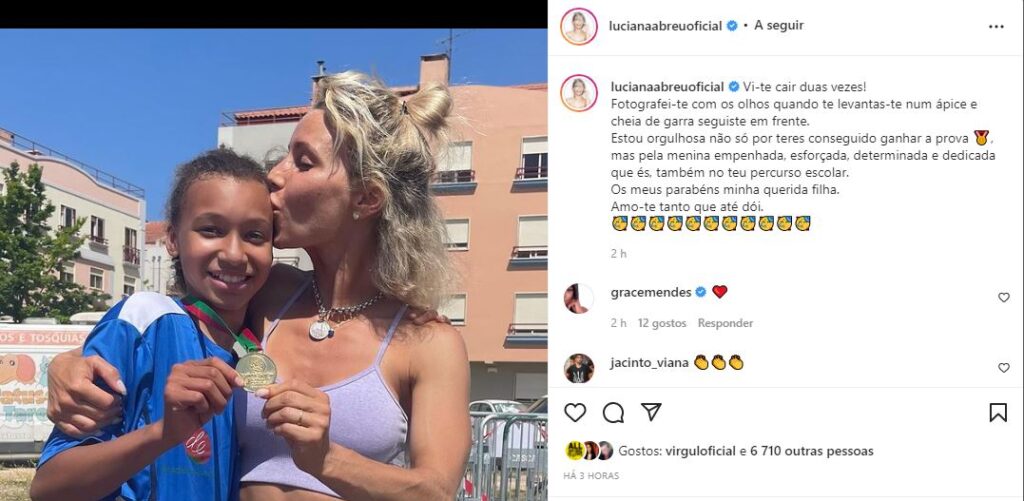Click the mother and daughter medal photo
This screenshot has width=1024, height=501.
274,264
